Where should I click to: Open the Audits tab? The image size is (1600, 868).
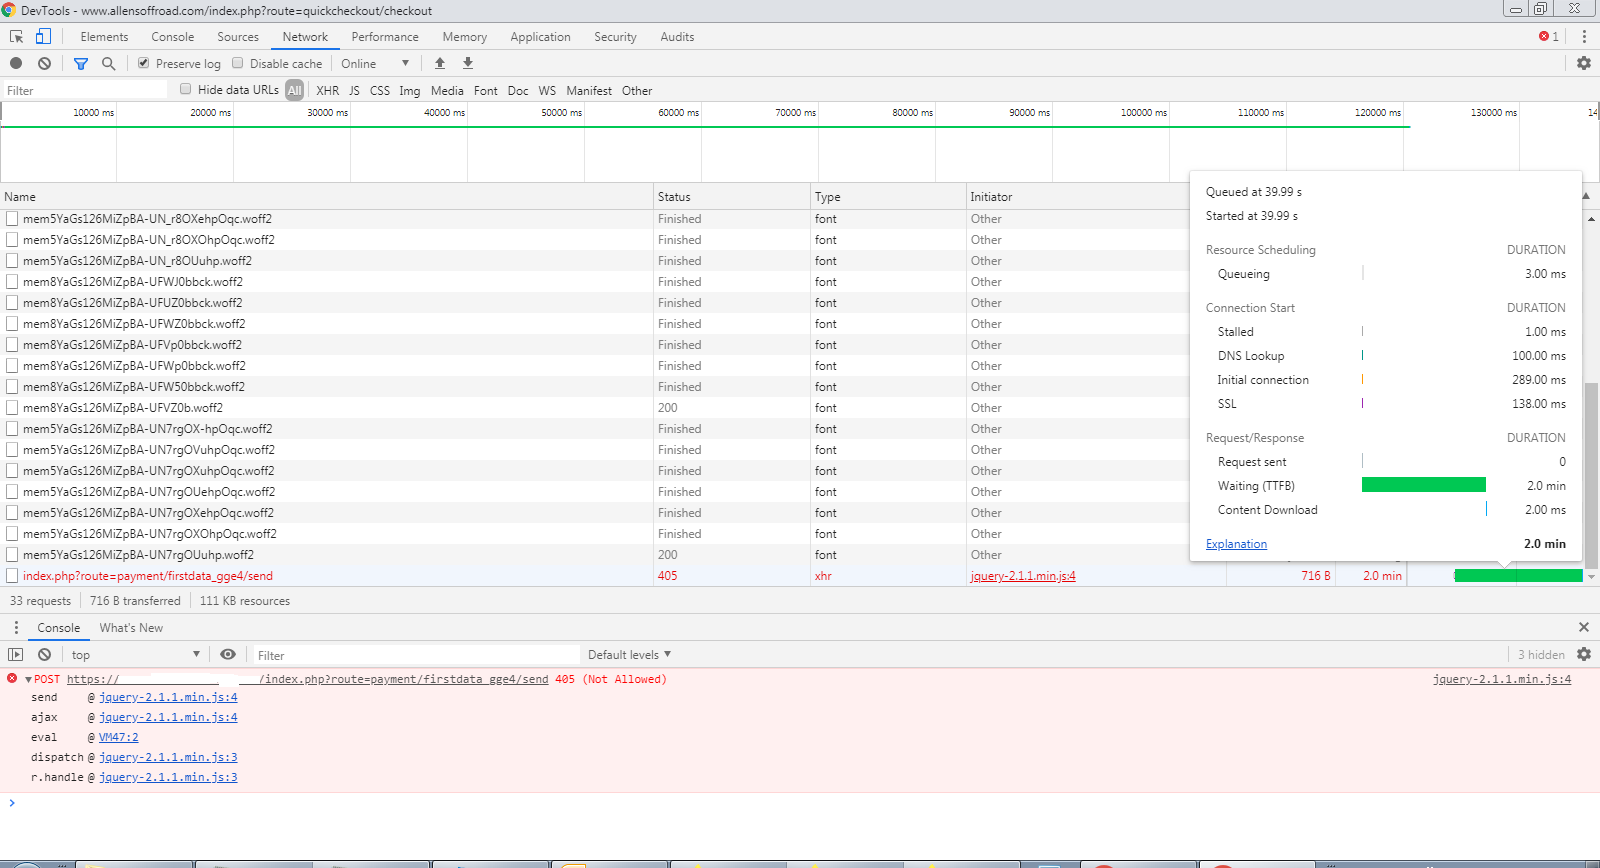click(x=677, y=37)
